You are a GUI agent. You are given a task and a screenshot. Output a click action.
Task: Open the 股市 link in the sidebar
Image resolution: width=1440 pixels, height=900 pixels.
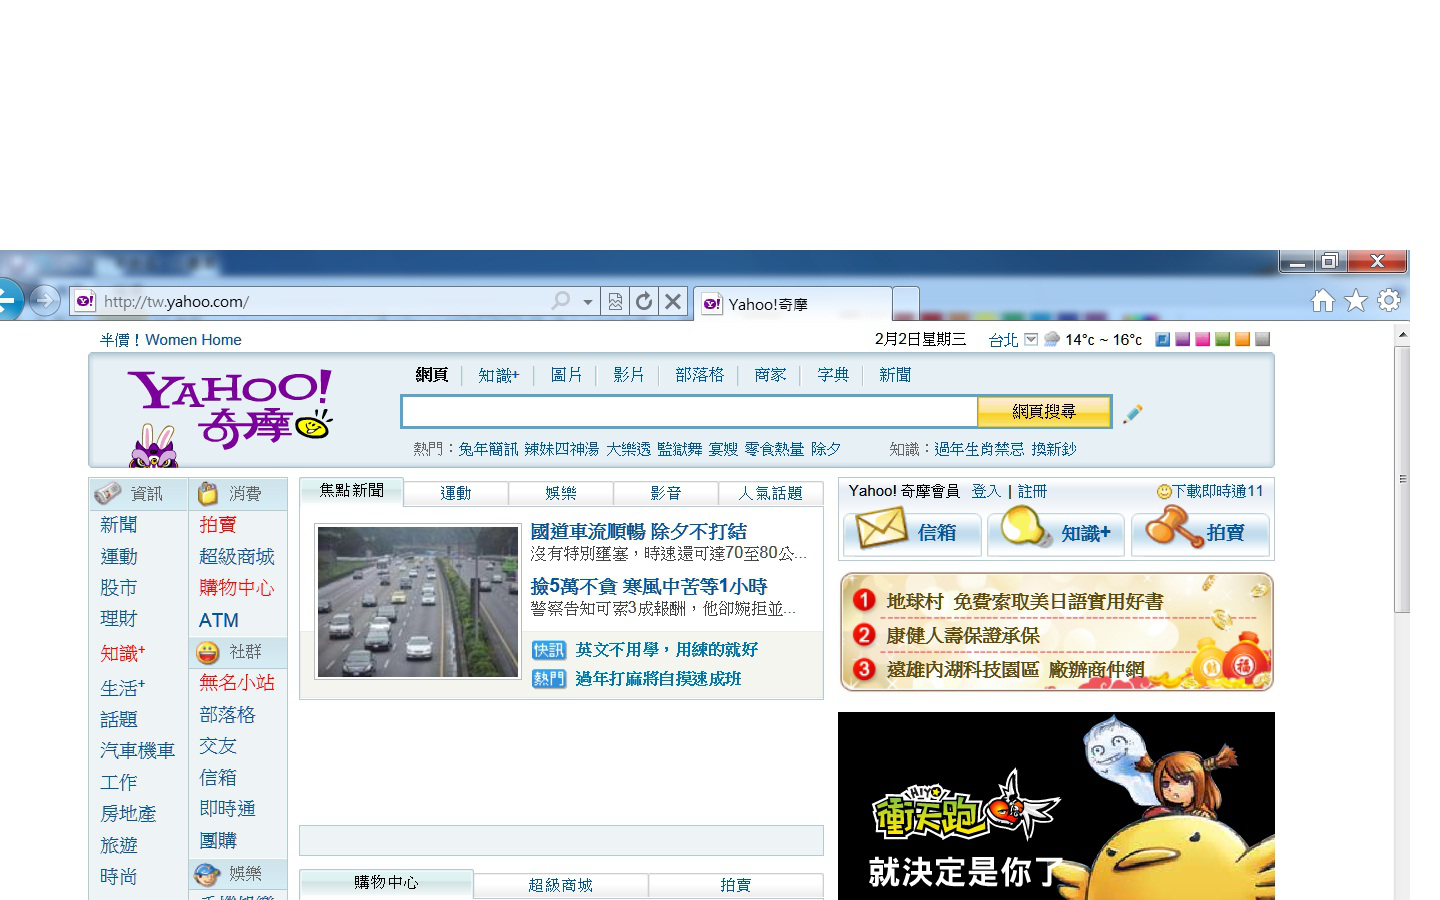pyautogui.click(x=118, y=588)
